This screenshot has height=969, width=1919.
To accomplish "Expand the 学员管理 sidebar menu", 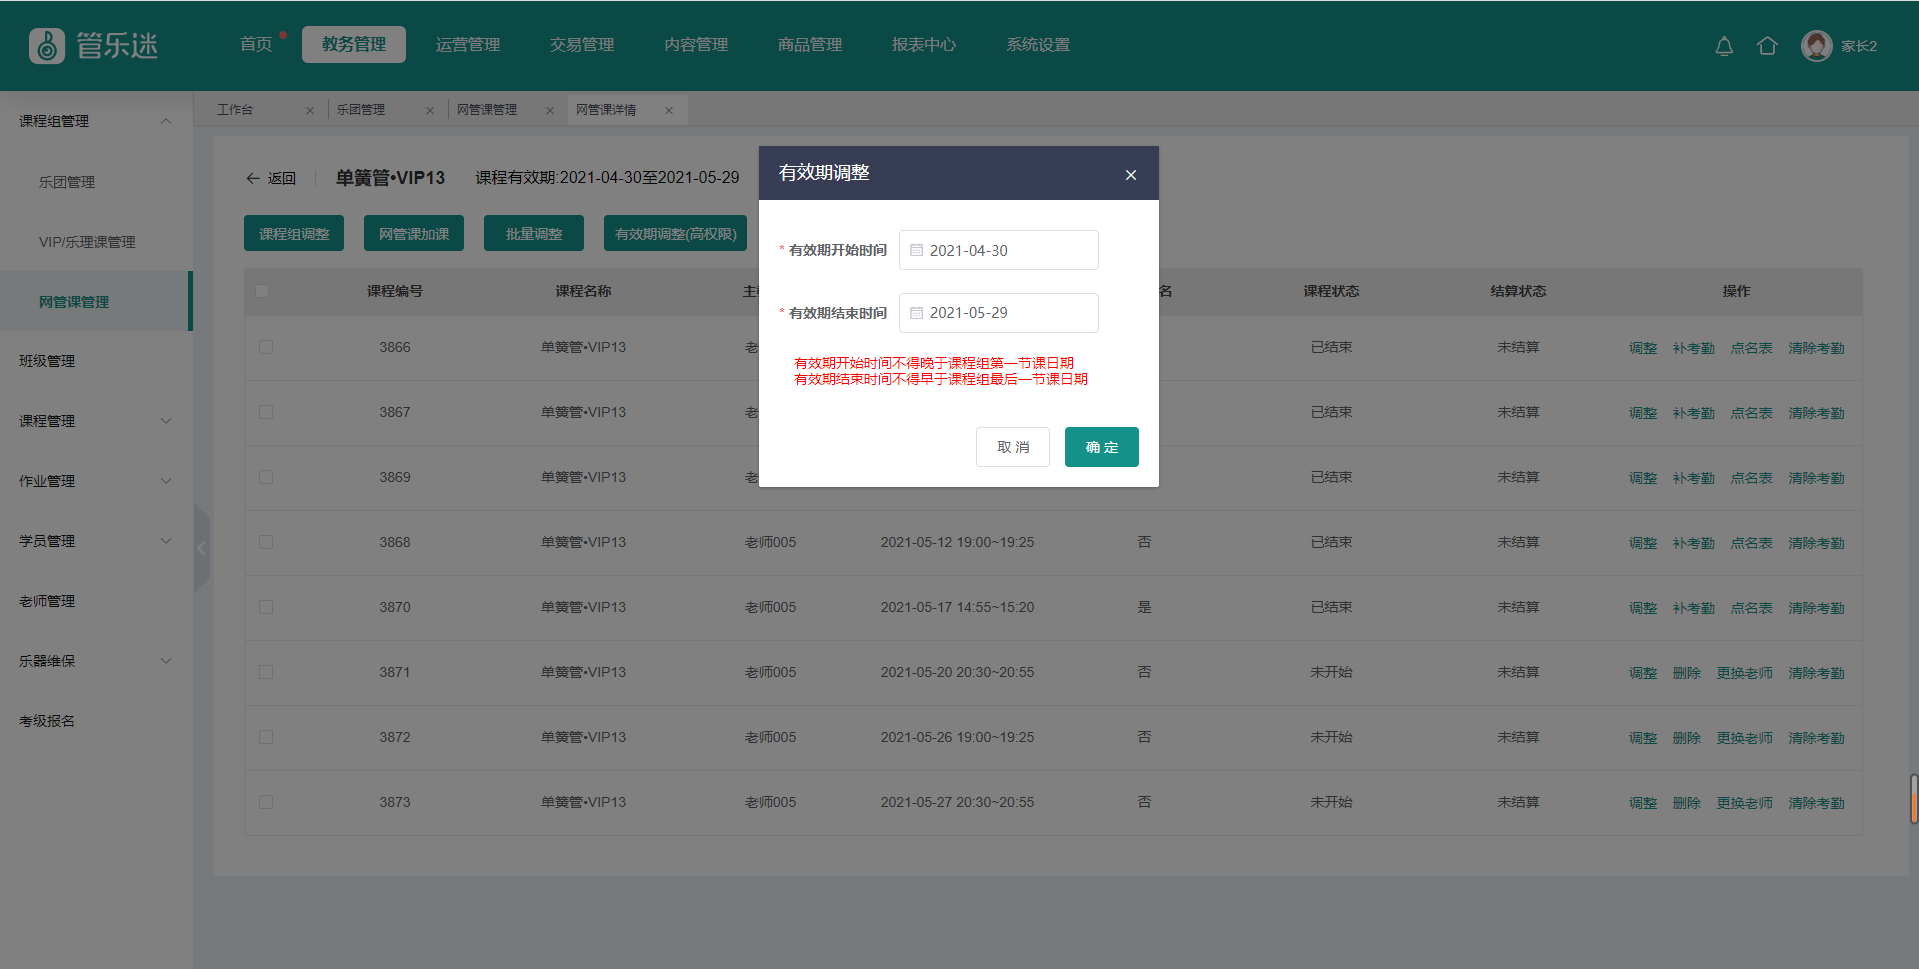I will point(166,541).
